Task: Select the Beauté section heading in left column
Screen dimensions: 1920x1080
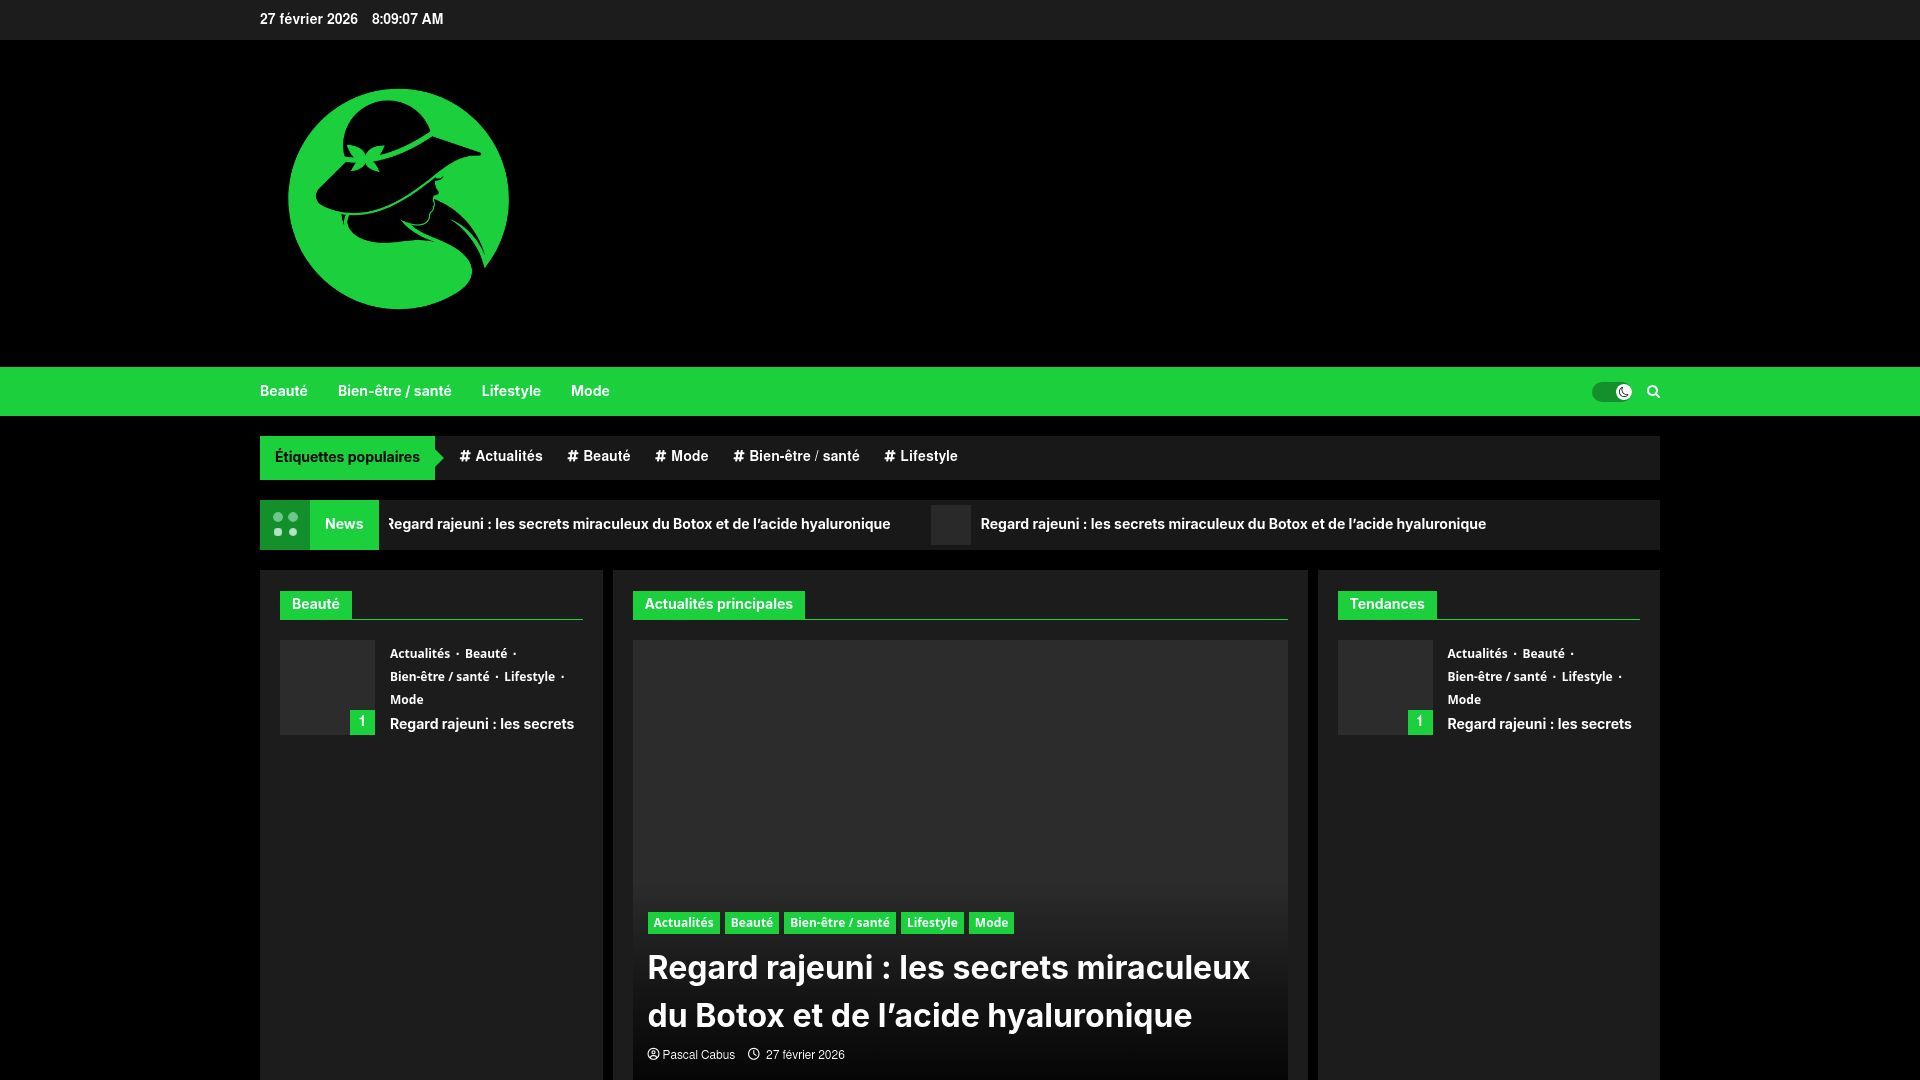Action: coord(316,604)
